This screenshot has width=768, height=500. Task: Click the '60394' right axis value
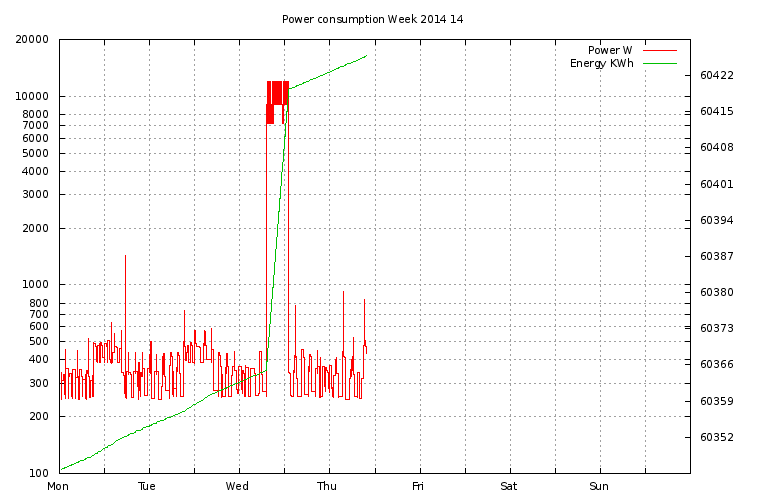tap(717, 220)
